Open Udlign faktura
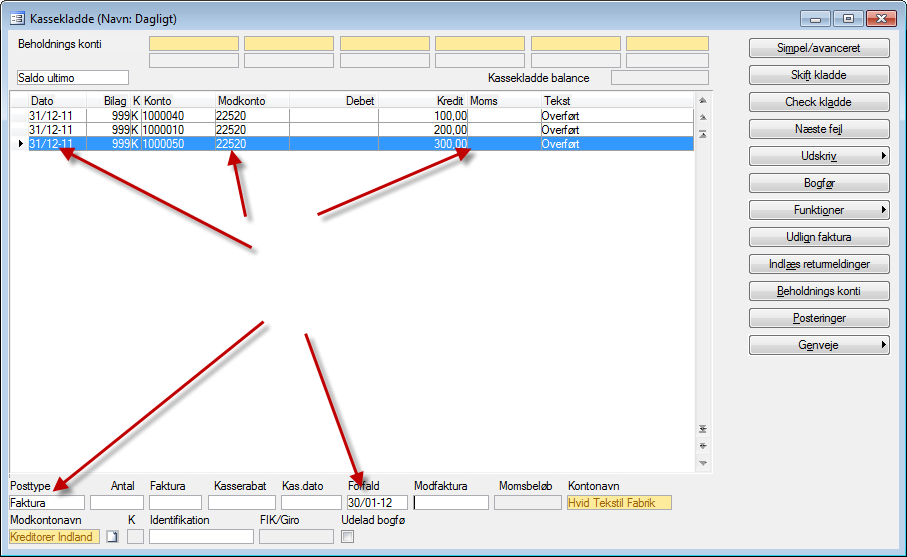Image resolution: width=907 pixels, height=557 pixels. pyautogui.click(x=819, y=237)
